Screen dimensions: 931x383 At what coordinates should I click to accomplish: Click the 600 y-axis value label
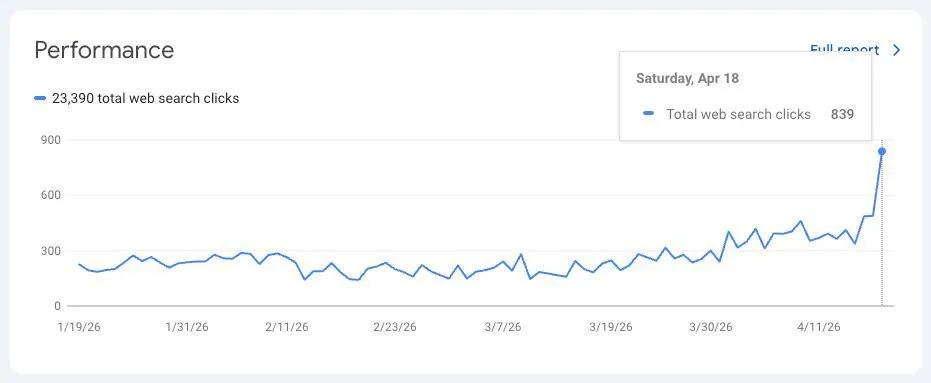coord(52,195)
